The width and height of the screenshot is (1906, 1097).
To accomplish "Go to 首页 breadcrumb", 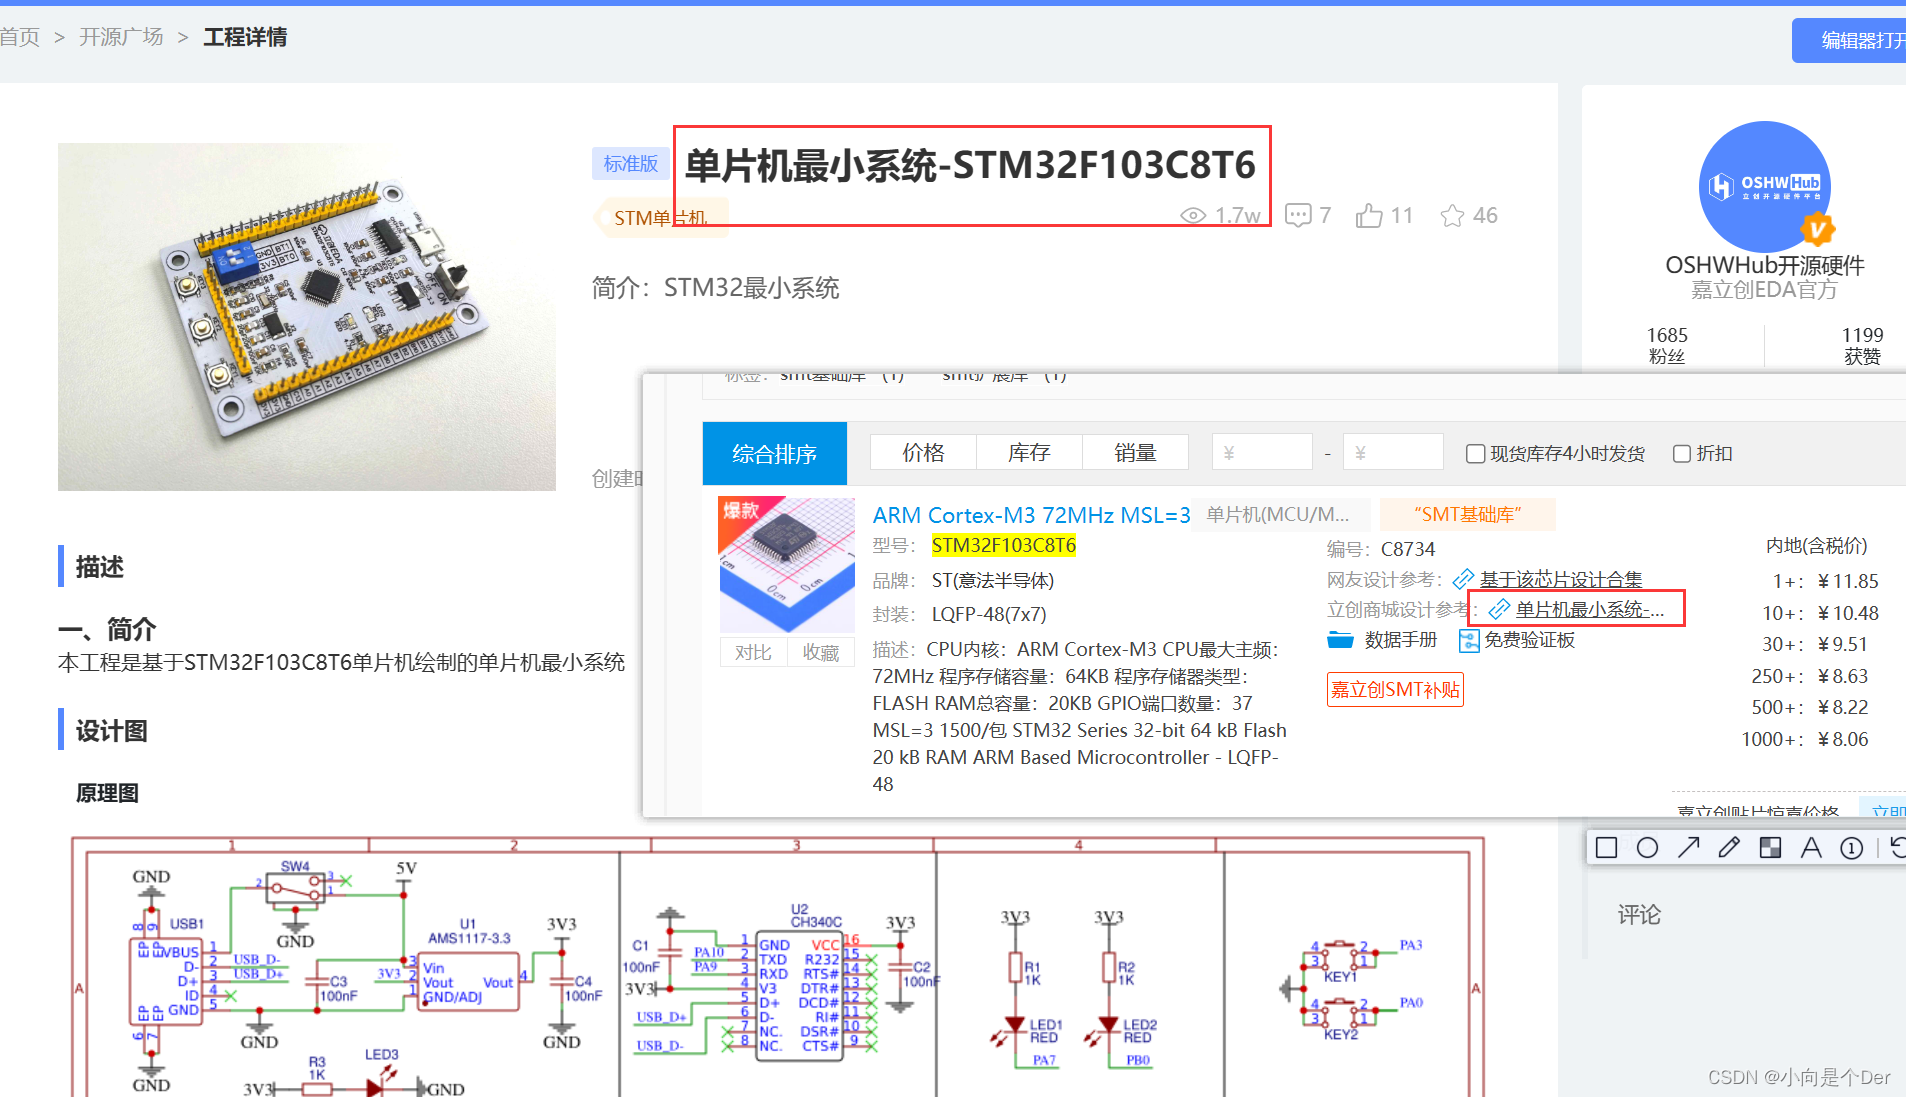I will click(x=20, y=37).
